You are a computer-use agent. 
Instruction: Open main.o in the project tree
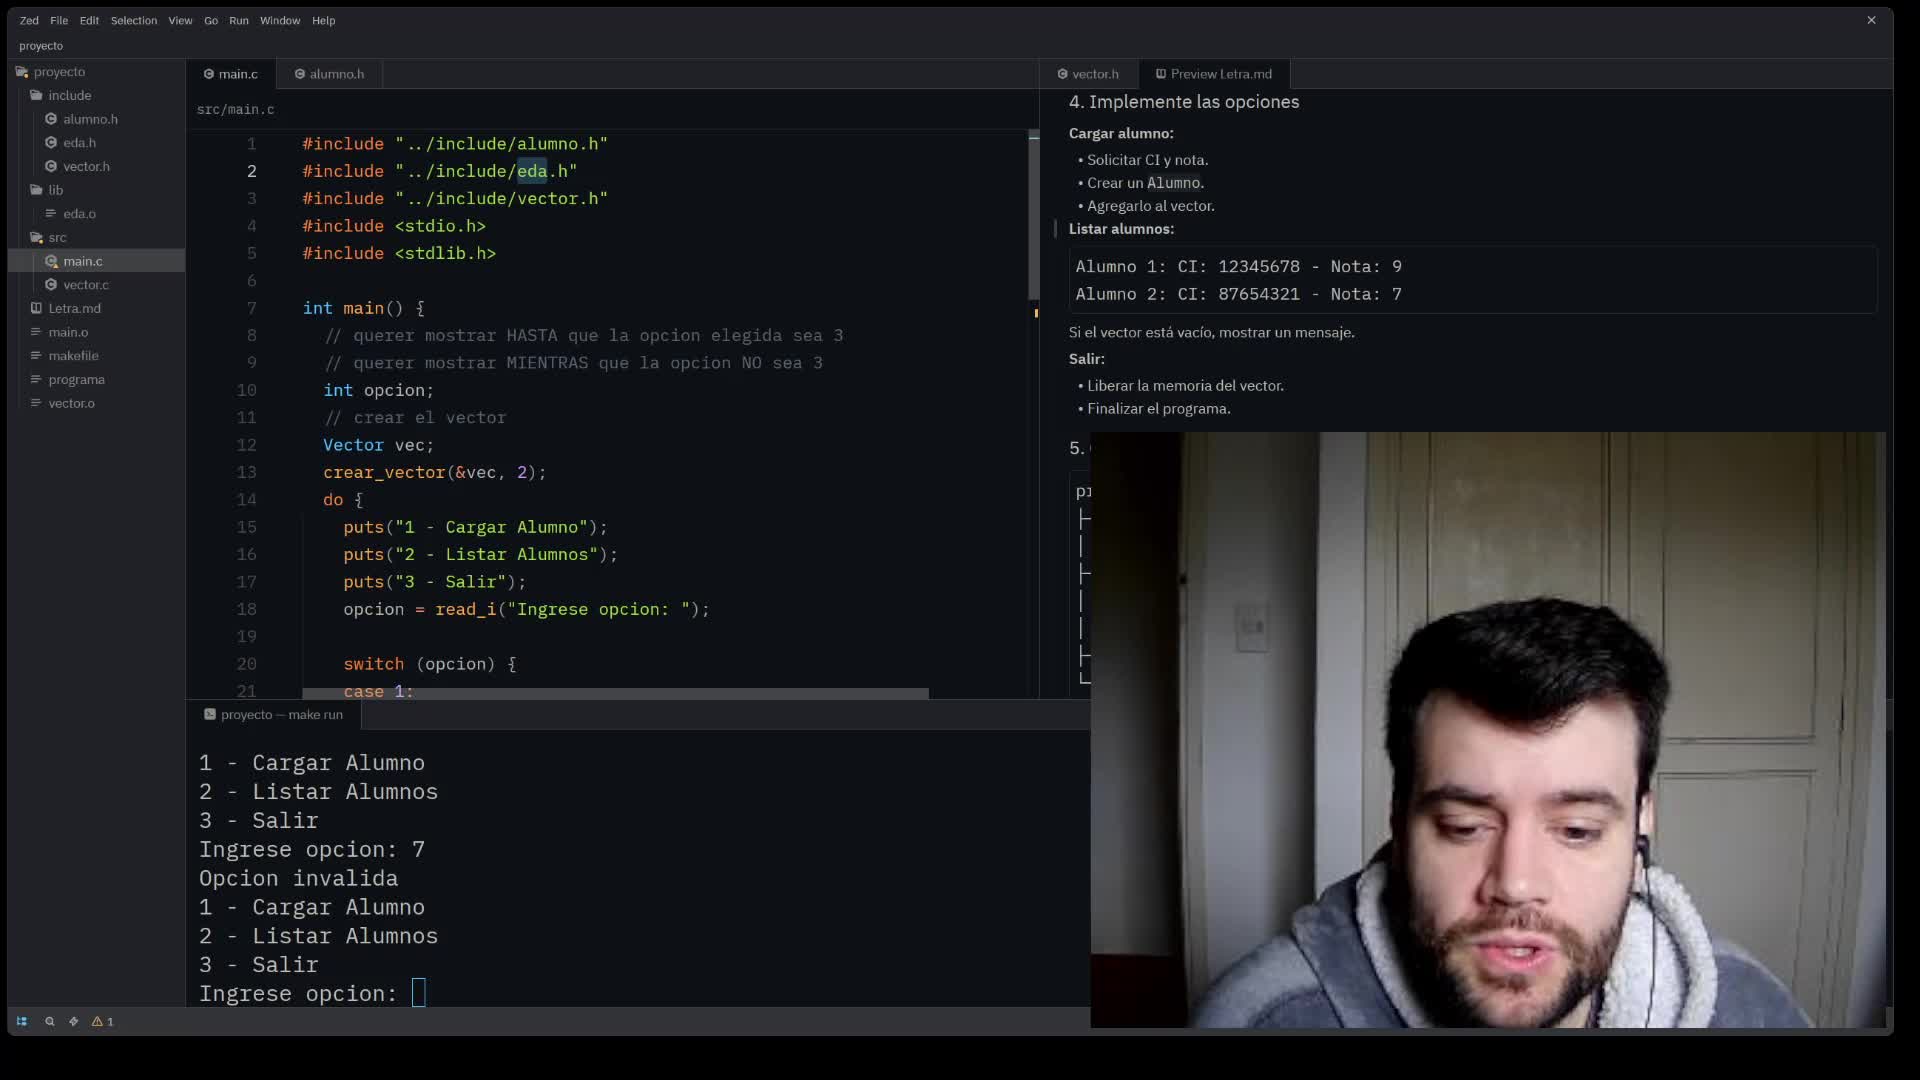(68, 332)
